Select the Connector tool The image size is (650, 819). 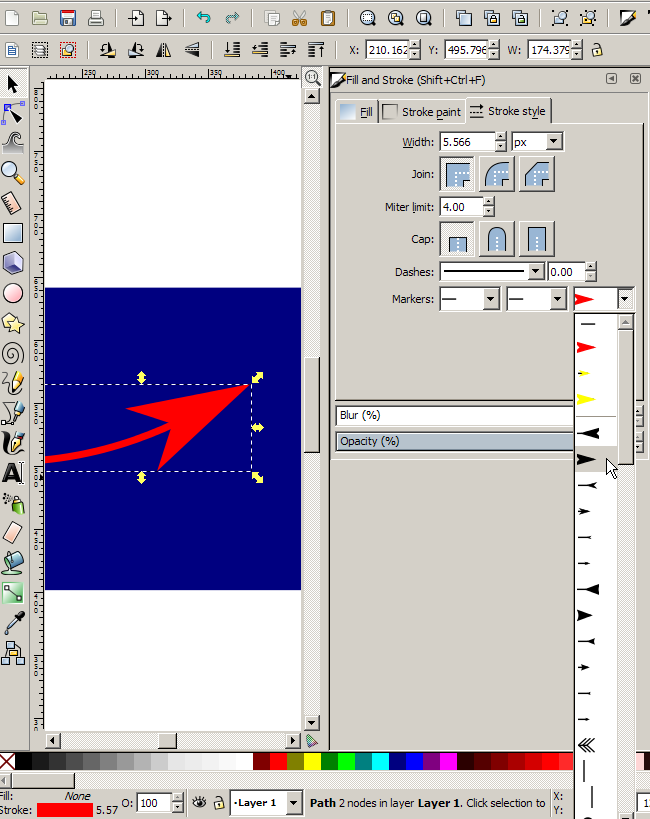[13, 593]
